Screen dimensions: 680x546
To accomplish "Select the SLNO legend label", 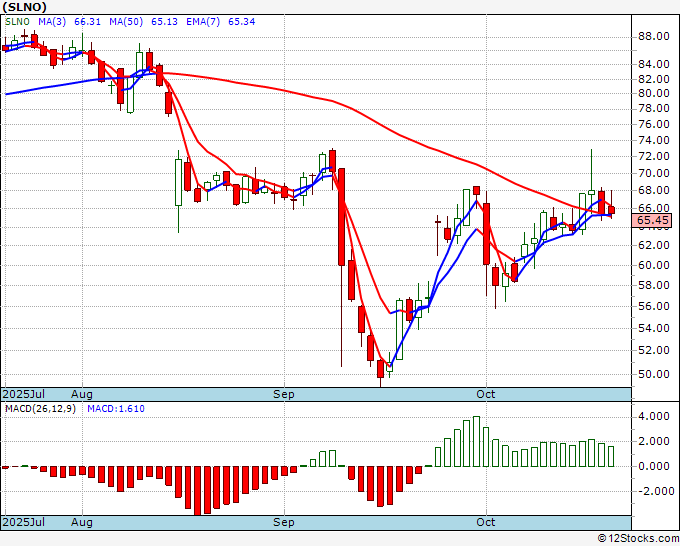I will pyautogui.click(x=17, y=22).
